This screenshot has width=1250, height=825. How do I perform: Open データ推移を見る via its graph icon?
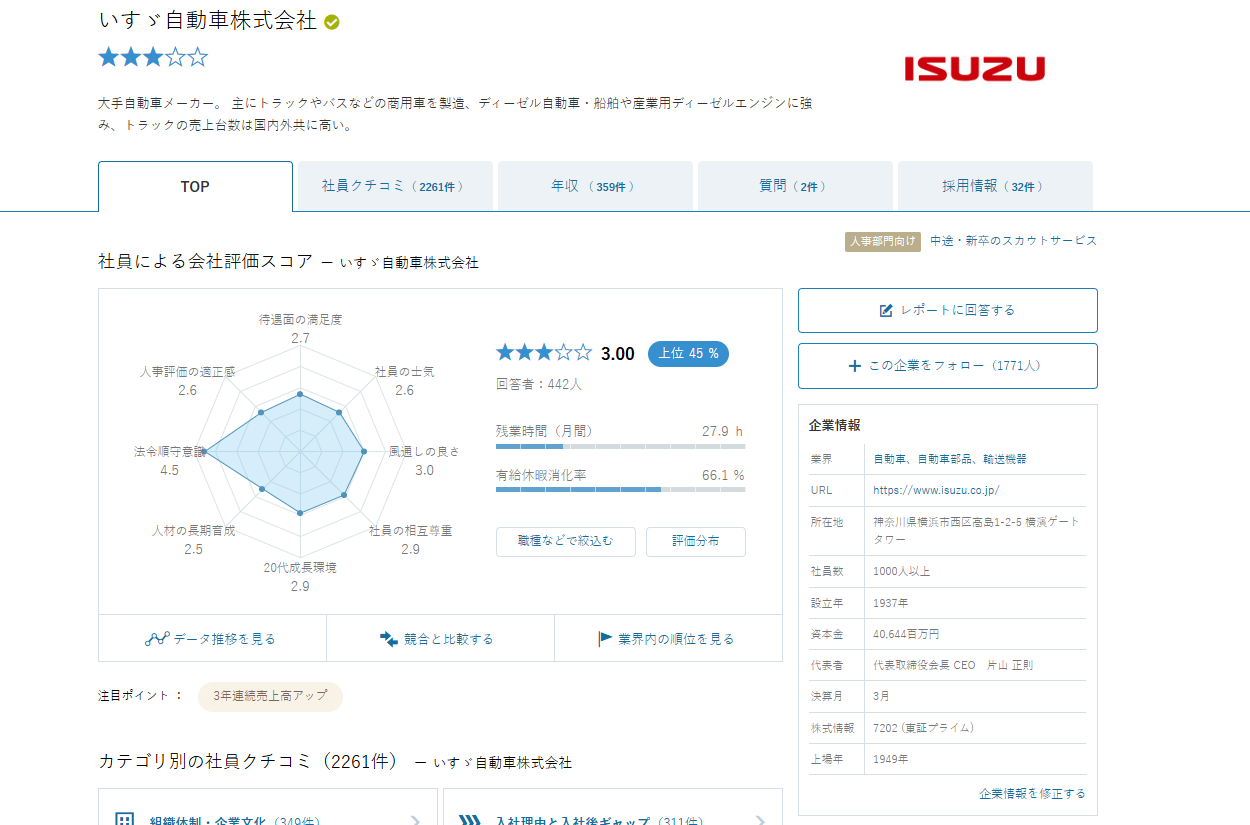click(x=157, y=639)
